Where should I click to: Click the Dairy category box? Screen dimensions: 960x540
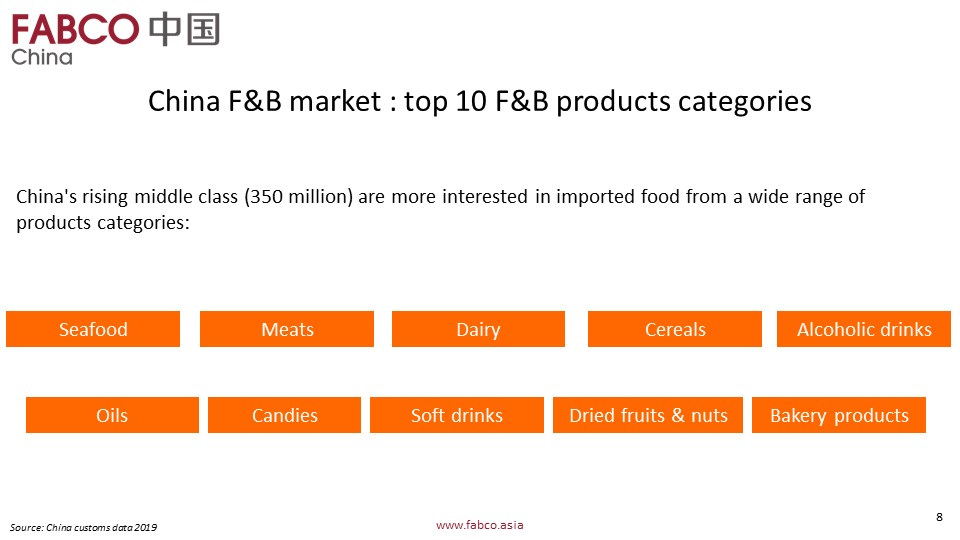[x=478, y=329]
